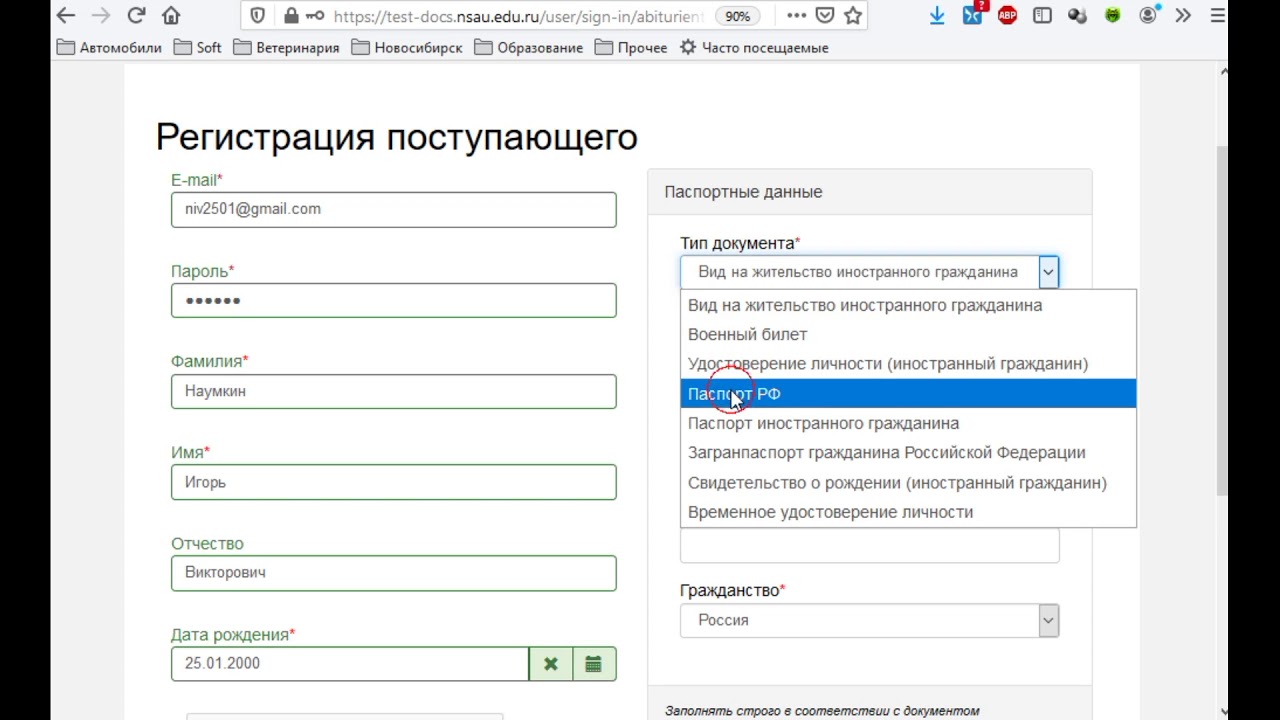Click the blue extension with red question badge
This screenshot has width=1280, height=720.
tap(973, 14)
